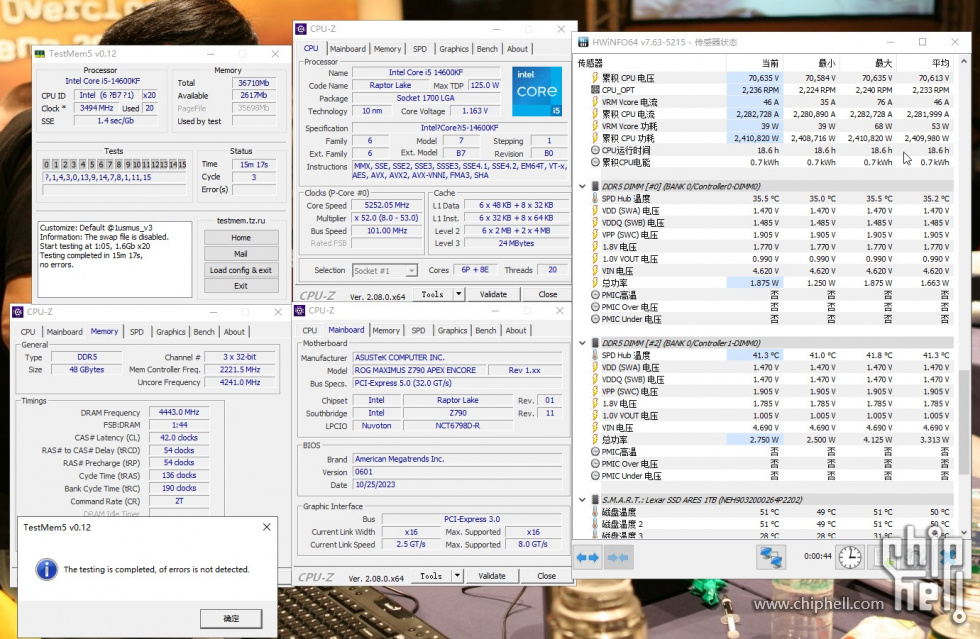The height and width of the screenshot is (639, 980).
Task: Click the expand-columns arrows icon in HWiNFO toolbar
Action: [x=588, y=557]
